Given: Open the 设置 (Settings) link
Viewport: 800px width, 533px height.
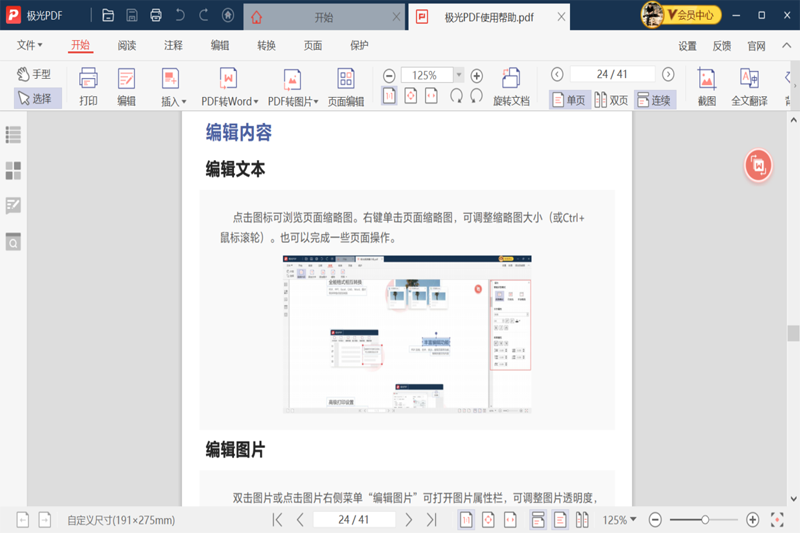Looking at the screenshot, I should (687, 46).
